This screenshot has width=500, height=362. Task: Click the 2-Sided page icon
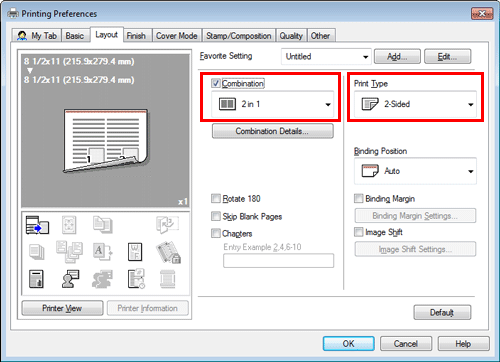click(x=370, y=104)
